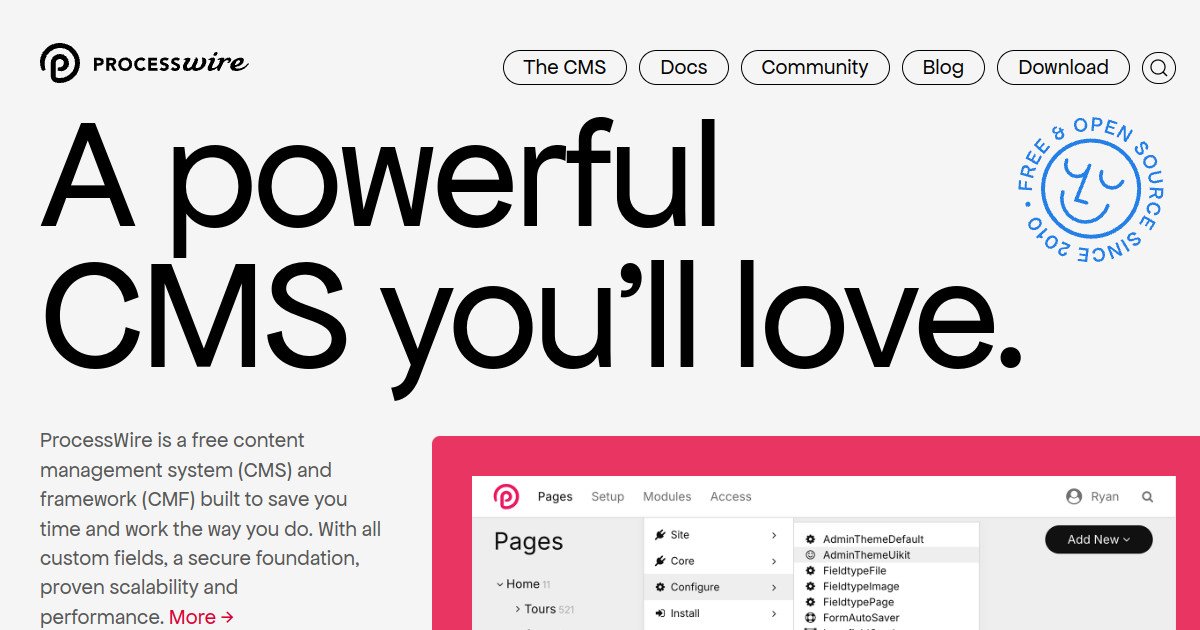Click the gear icon beside FieldtypeImage
This screenshot has height=630, width=1200.
811,587
